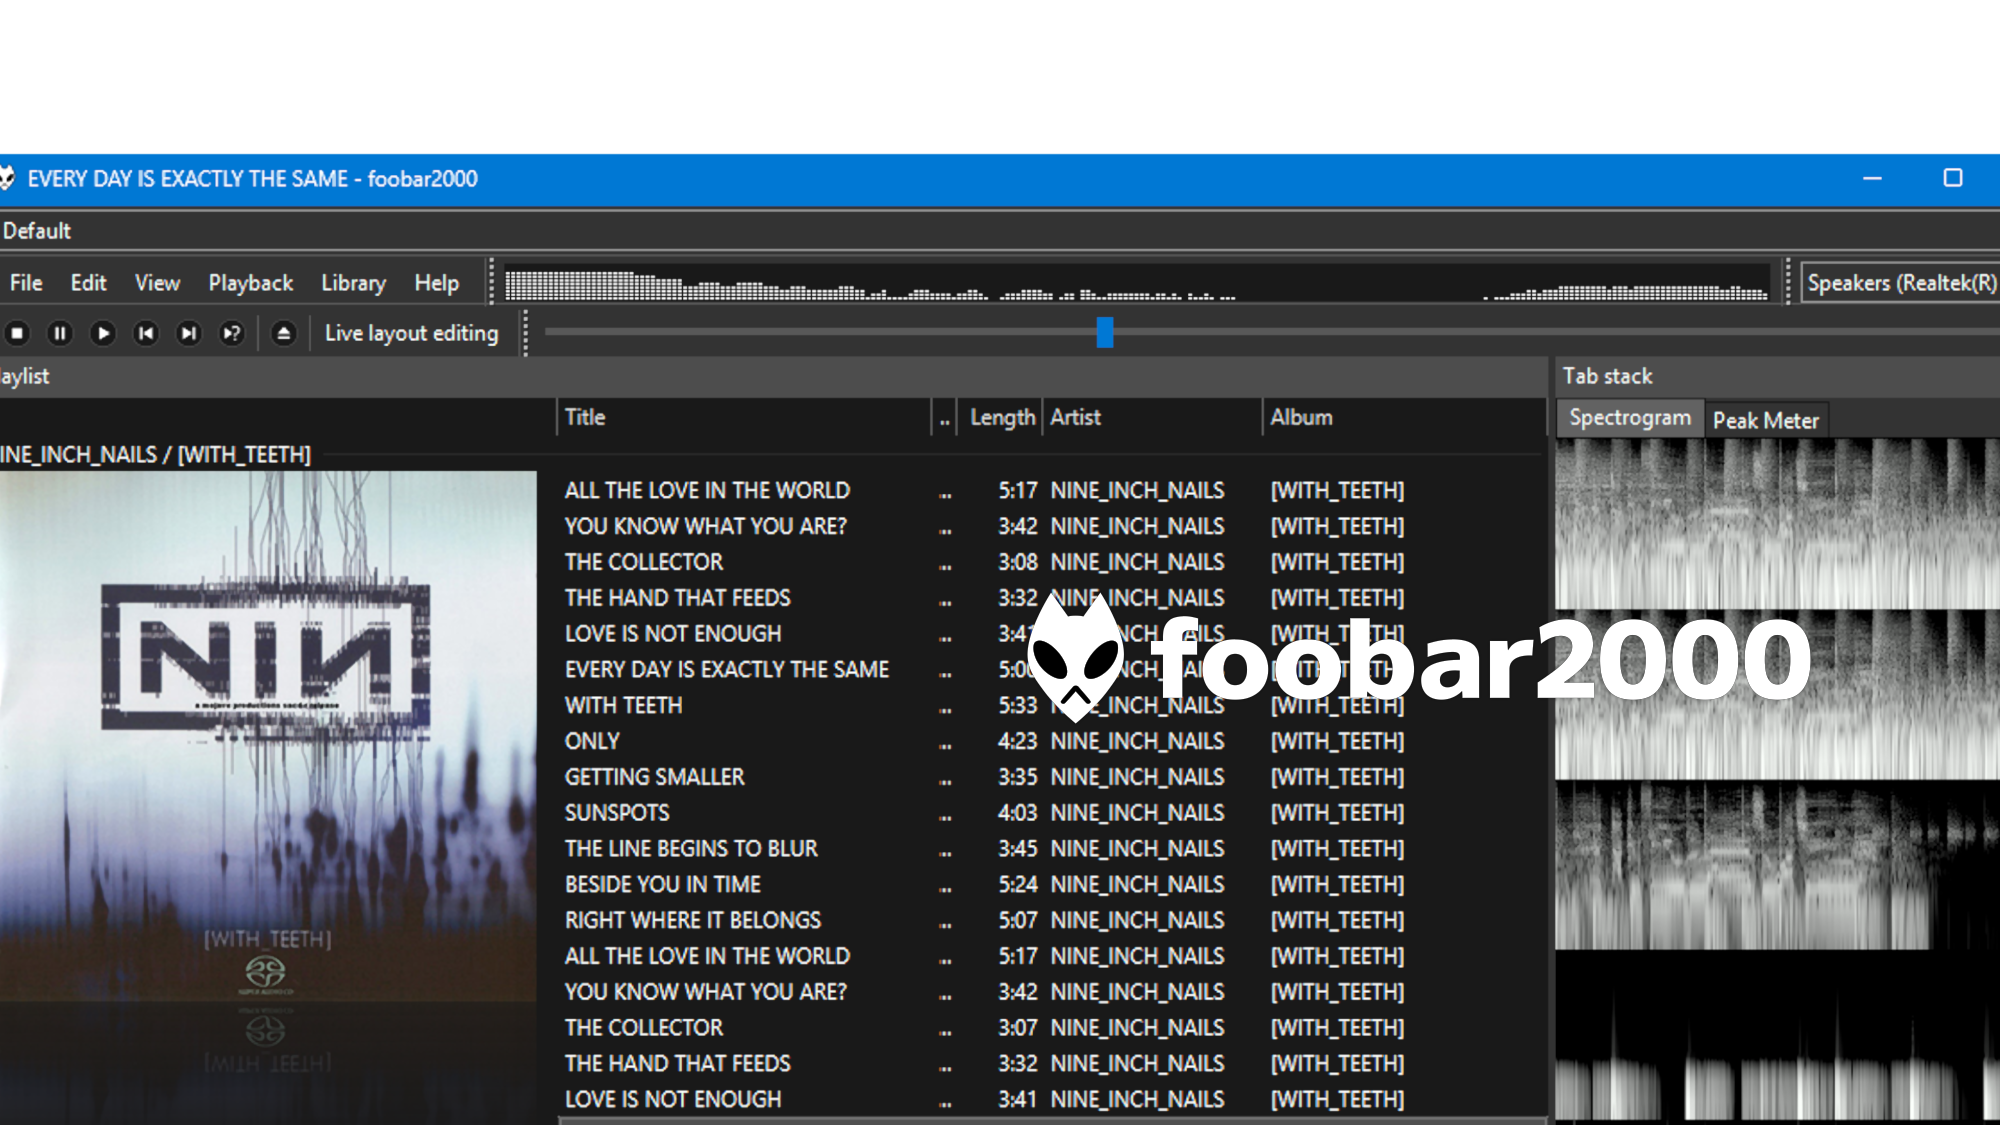
Task: Select first YOU KNOW WHAT YOU ARE? track
Action: [1051, 526]
